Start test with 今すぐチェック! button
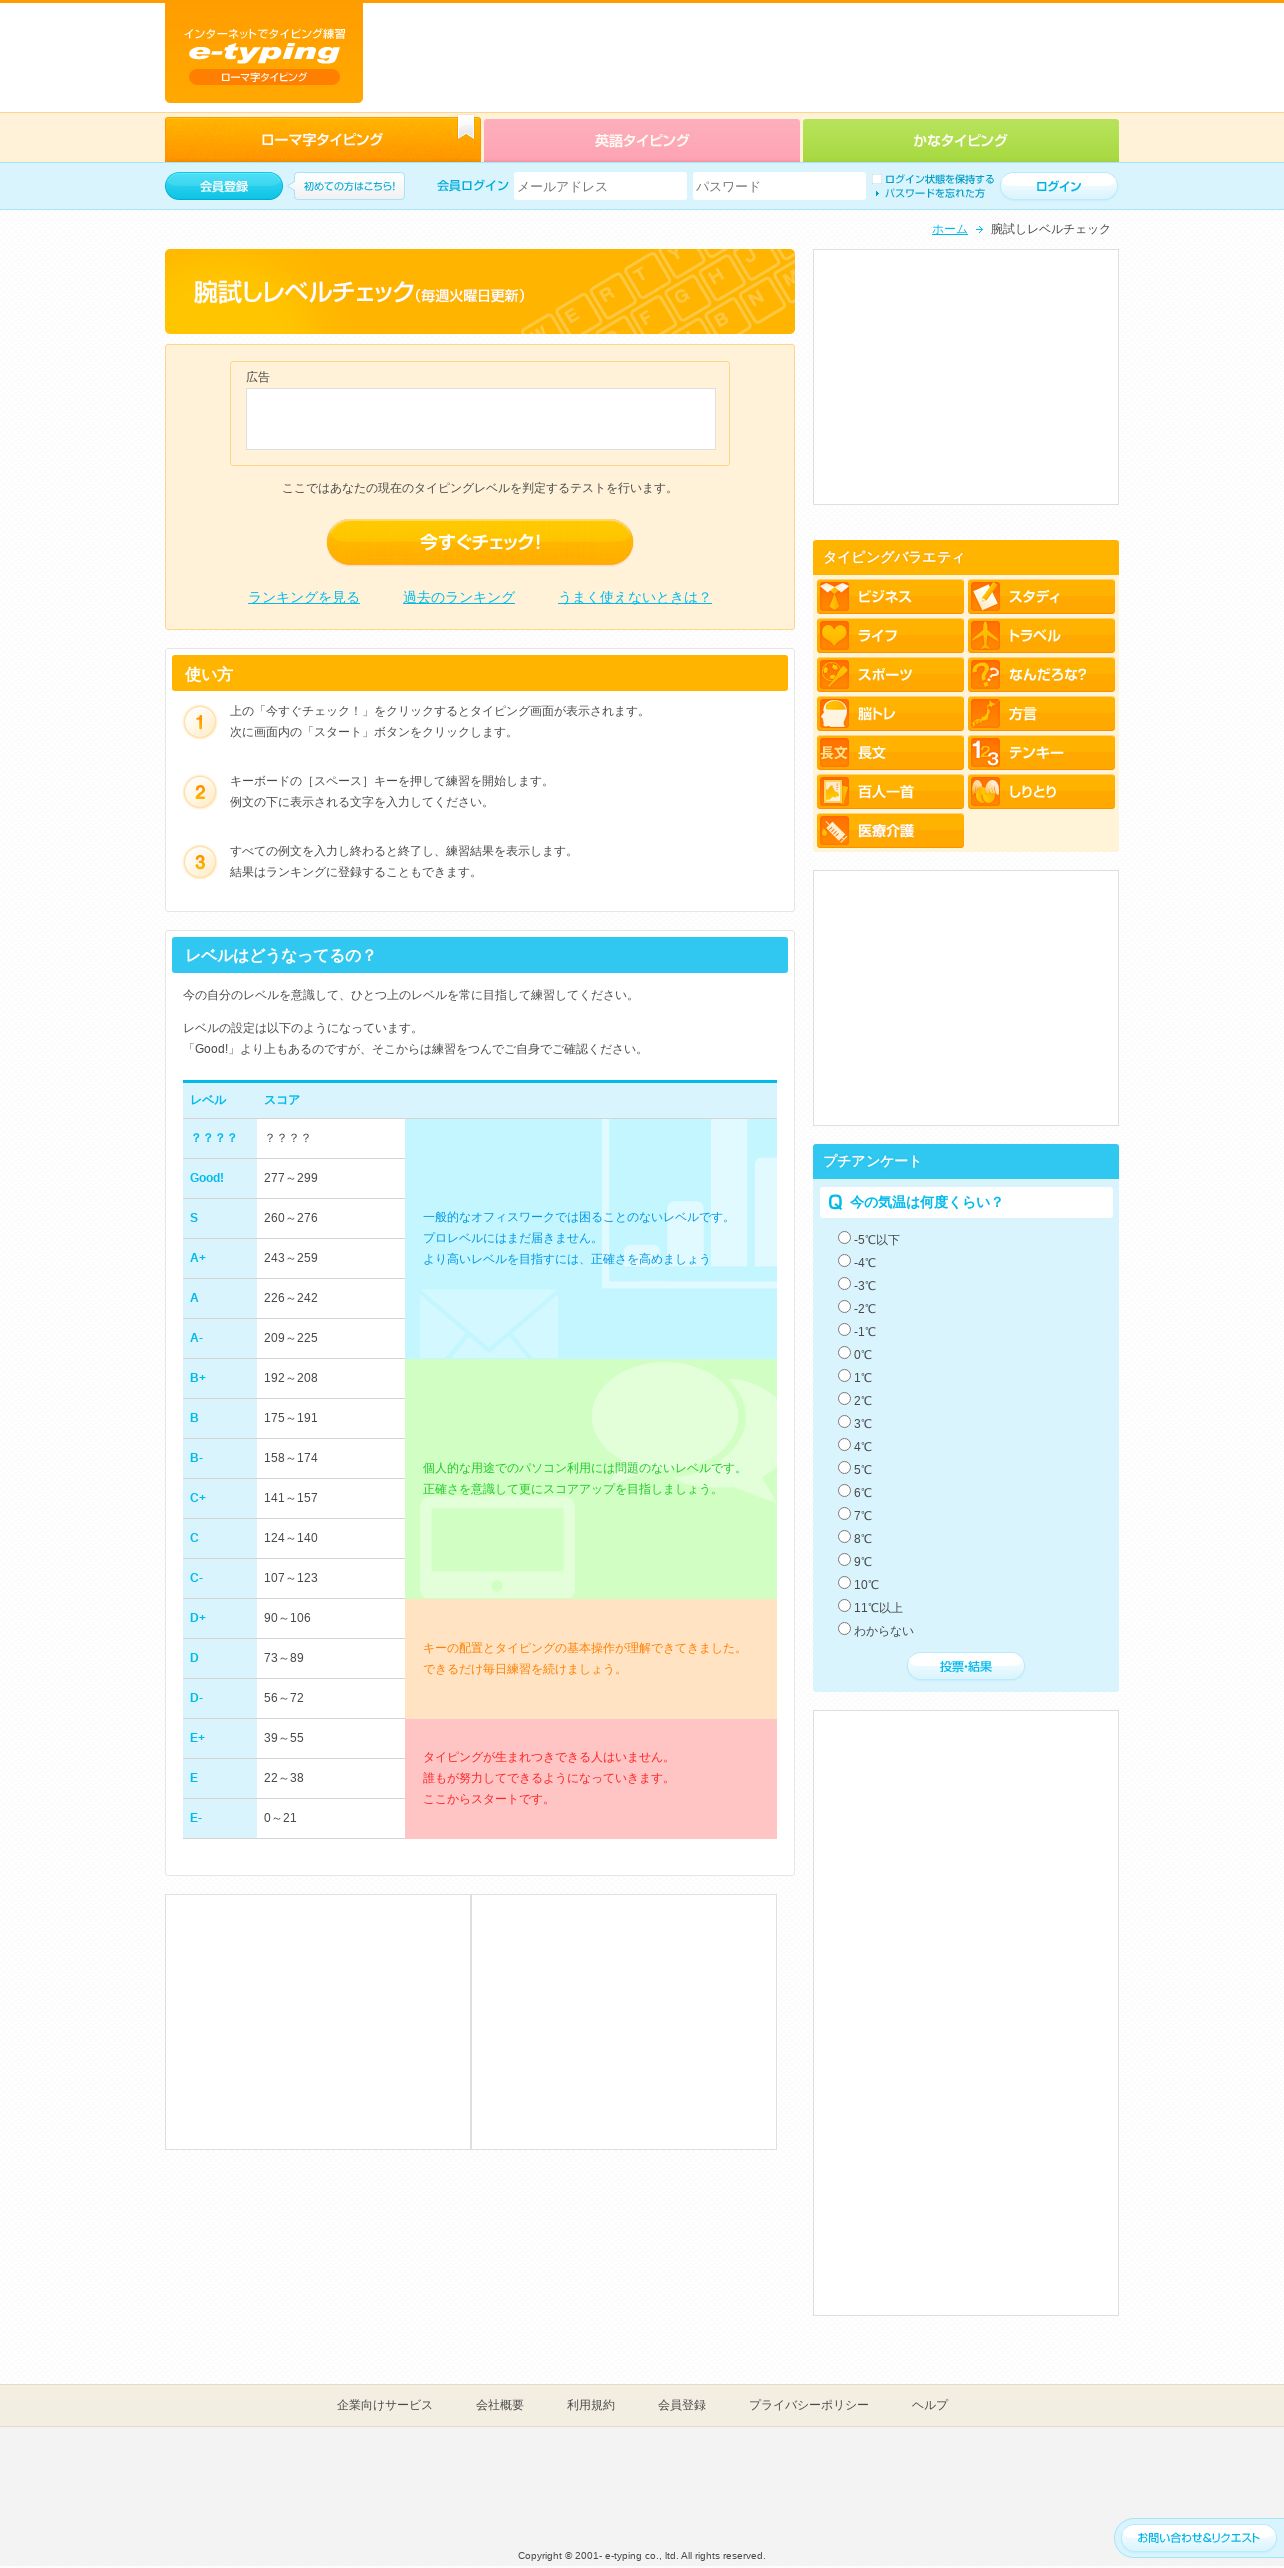Image resolution: width=1284 pixels, height=2568 pixels. point(480,542)
